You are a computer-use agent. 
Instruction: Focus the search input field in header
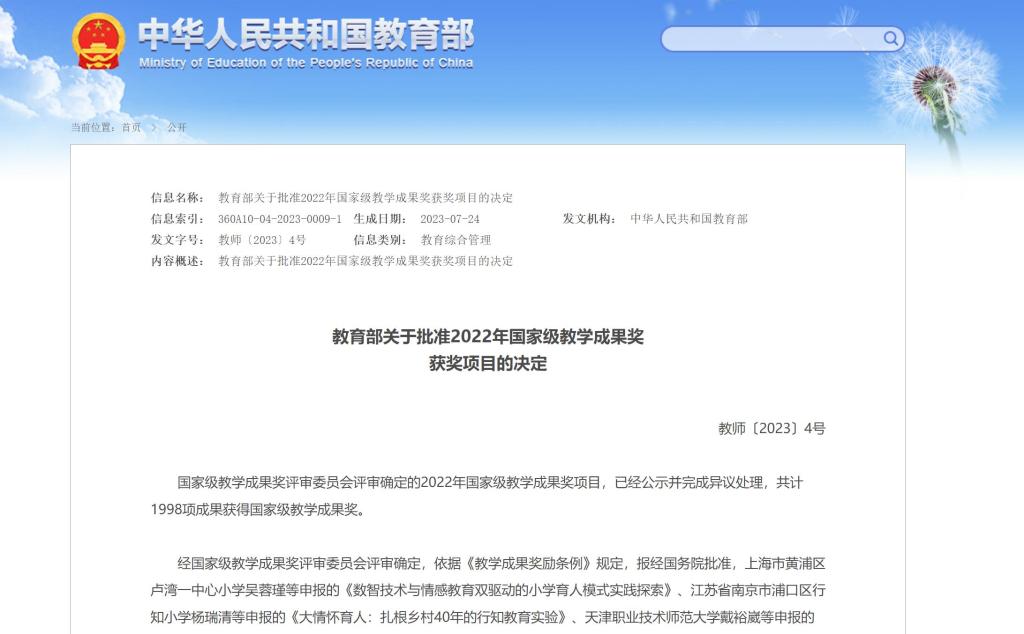pos(772,39)
